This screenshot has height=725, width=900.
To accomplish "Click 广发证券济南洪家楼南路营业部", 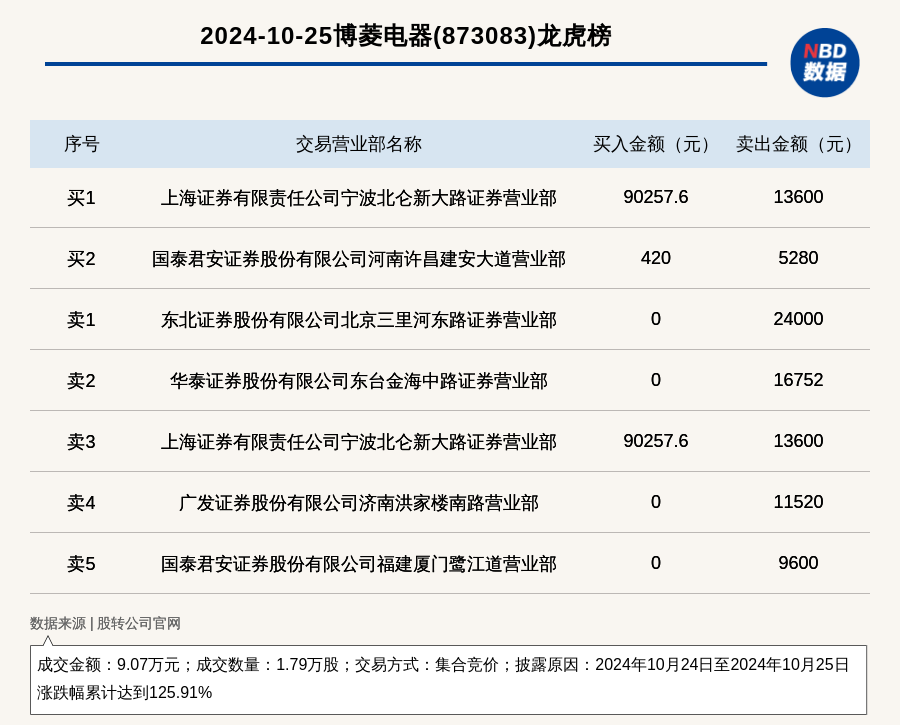I will click(x=359, y=503).
